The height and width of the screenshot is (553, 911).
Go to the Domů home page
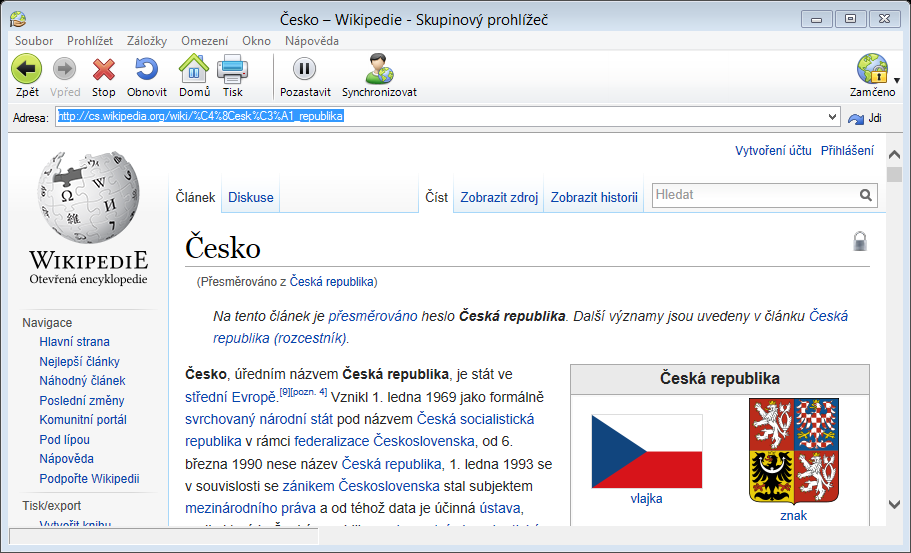[194, 69]
